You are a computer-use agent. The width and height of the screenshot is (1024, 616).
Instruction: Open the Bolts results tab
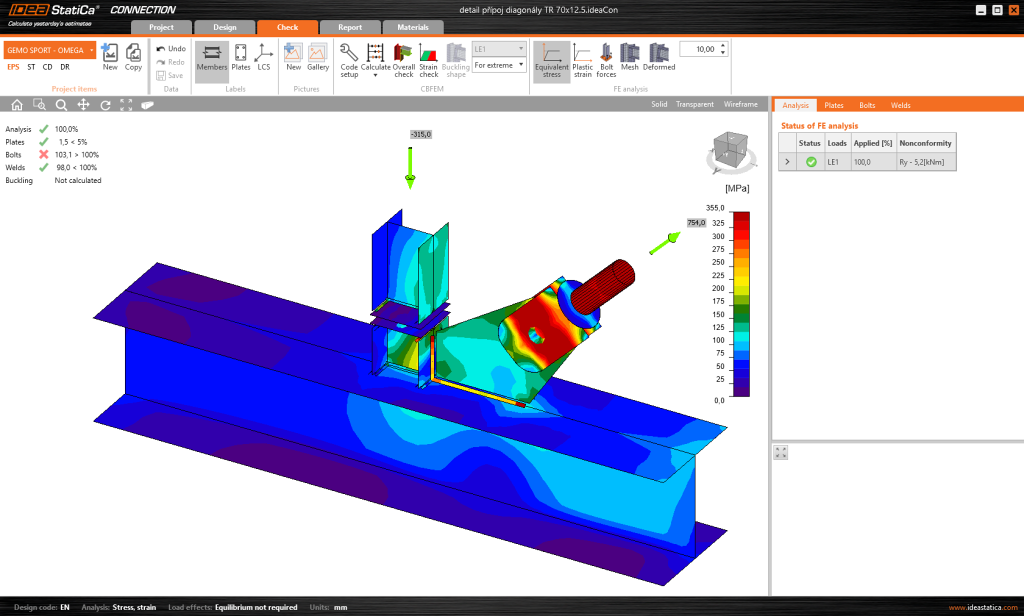pyautogui.click(x=867, y=104)
